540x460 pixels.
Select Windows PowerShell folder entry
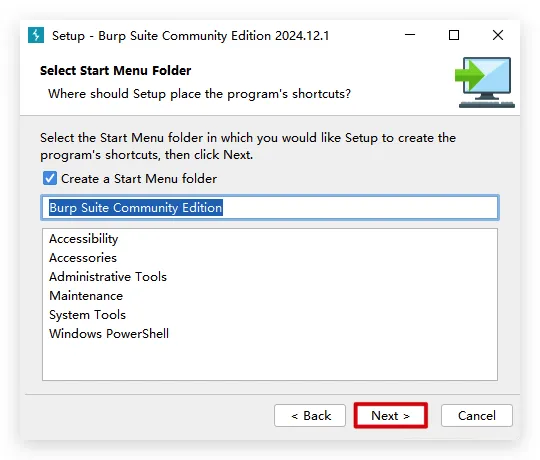pyautogui.click(x=109, y=334)
